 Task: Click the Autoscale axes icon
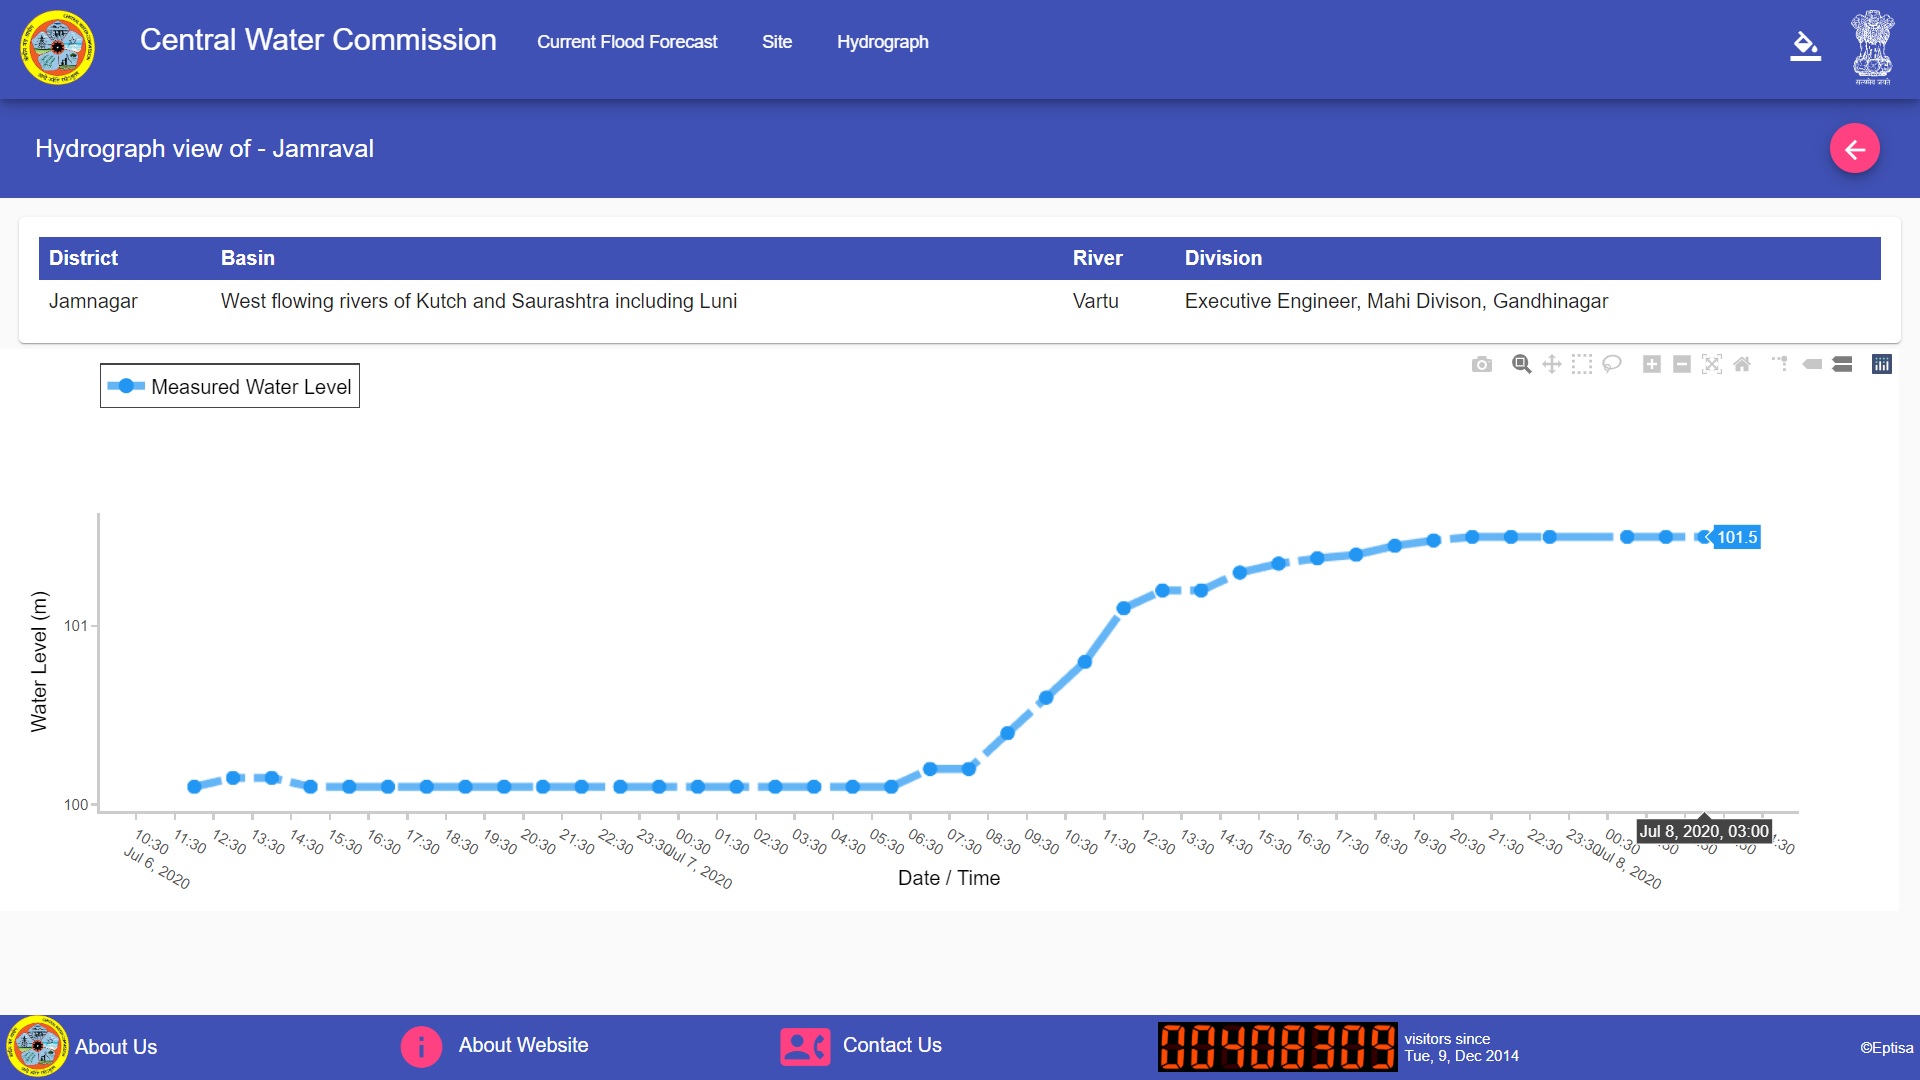click(1711, 365)
